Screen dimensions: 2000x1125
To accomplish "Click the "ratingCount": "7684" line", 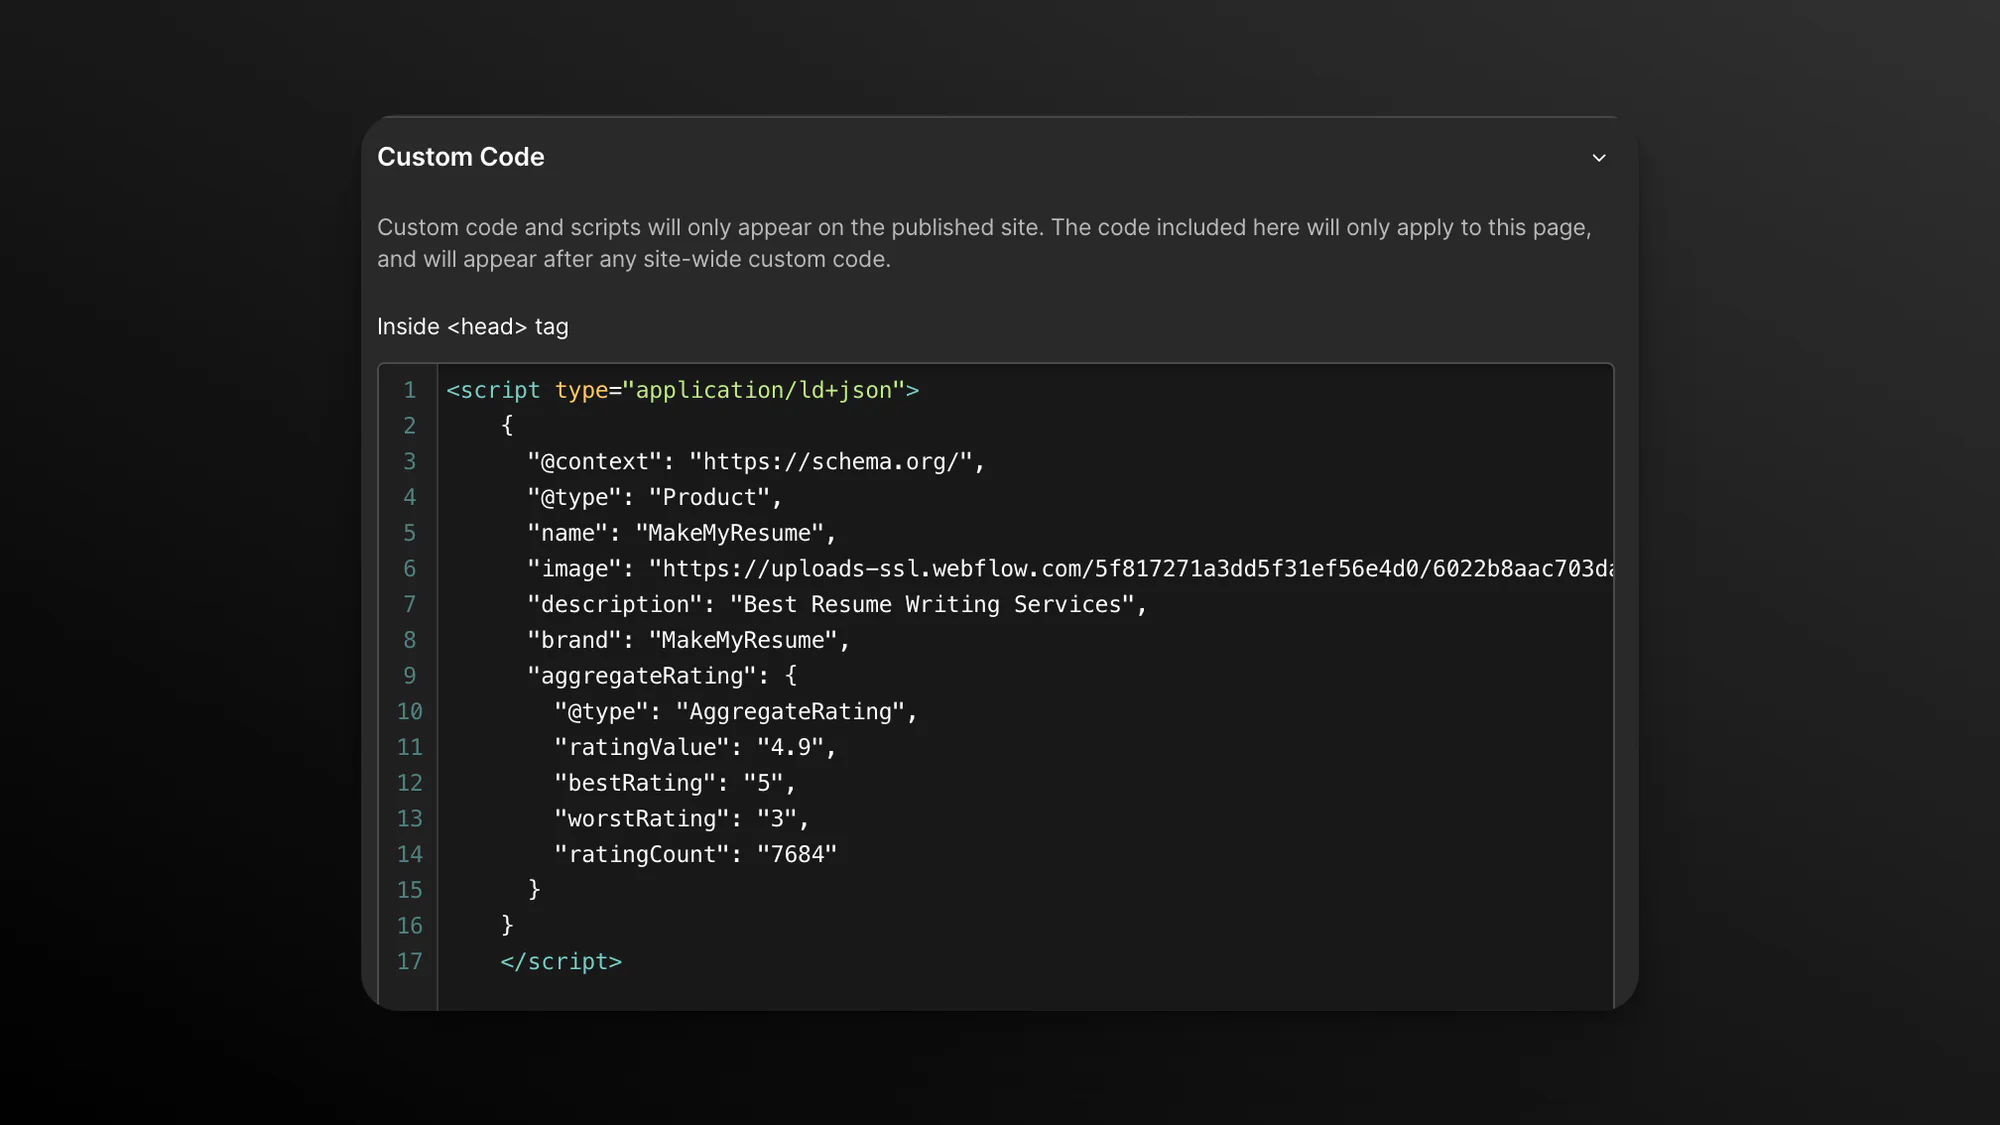I will (695, 854).
